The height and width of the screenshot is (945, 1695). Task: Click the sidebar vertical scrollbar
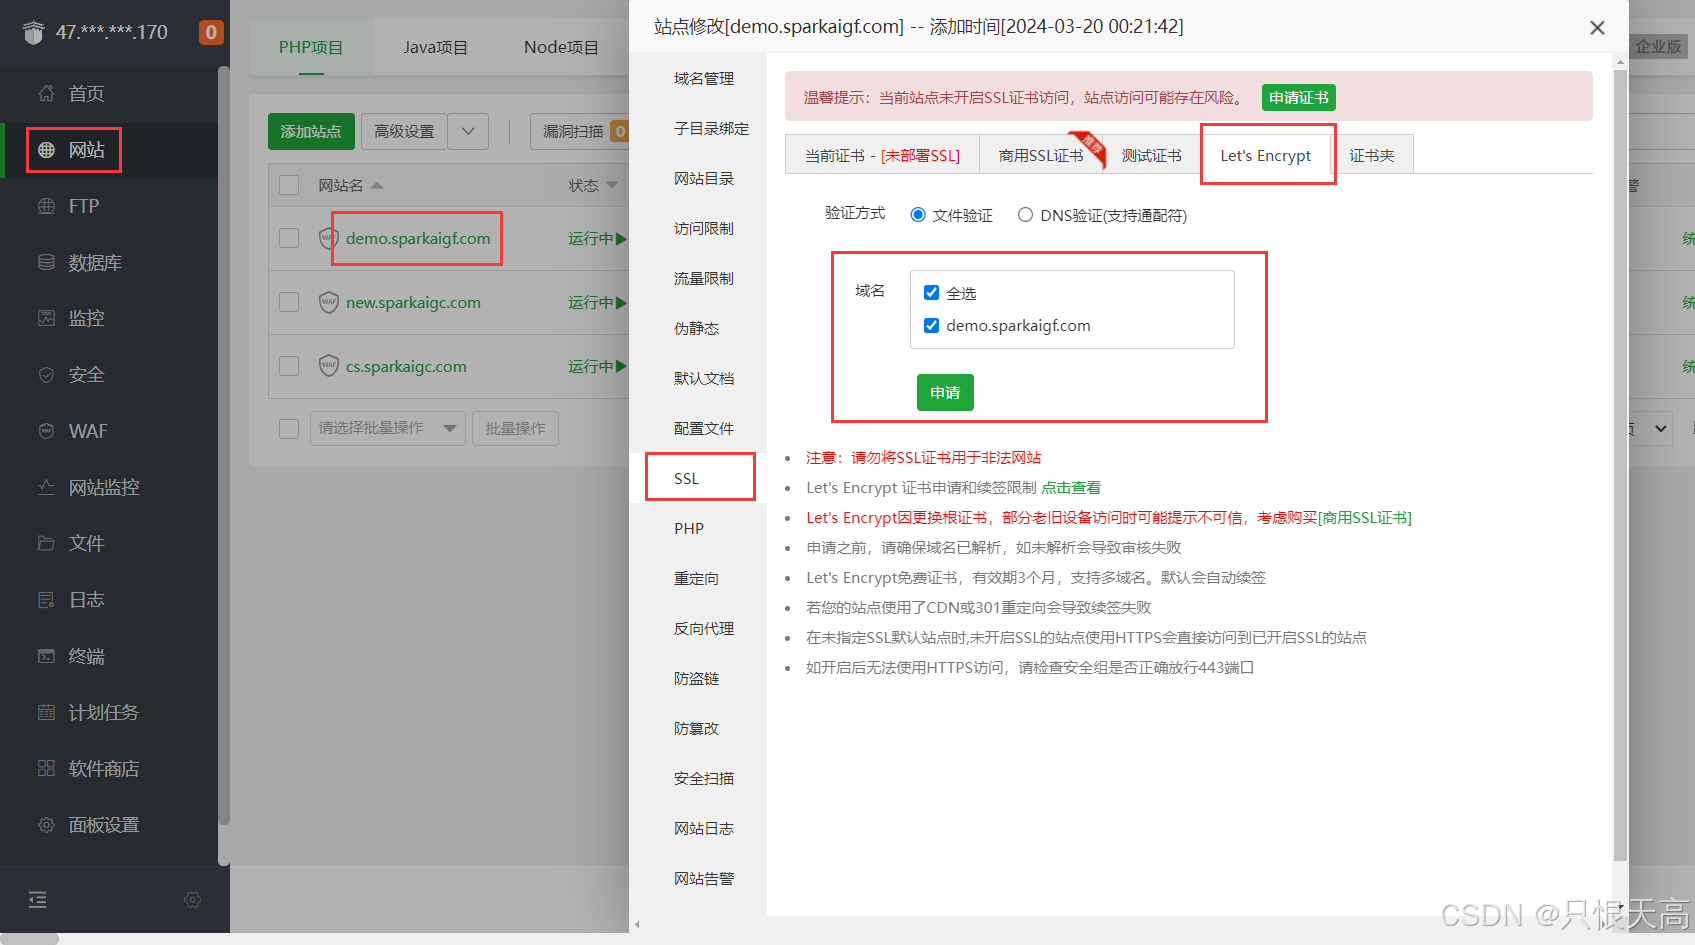click(224, 445)
